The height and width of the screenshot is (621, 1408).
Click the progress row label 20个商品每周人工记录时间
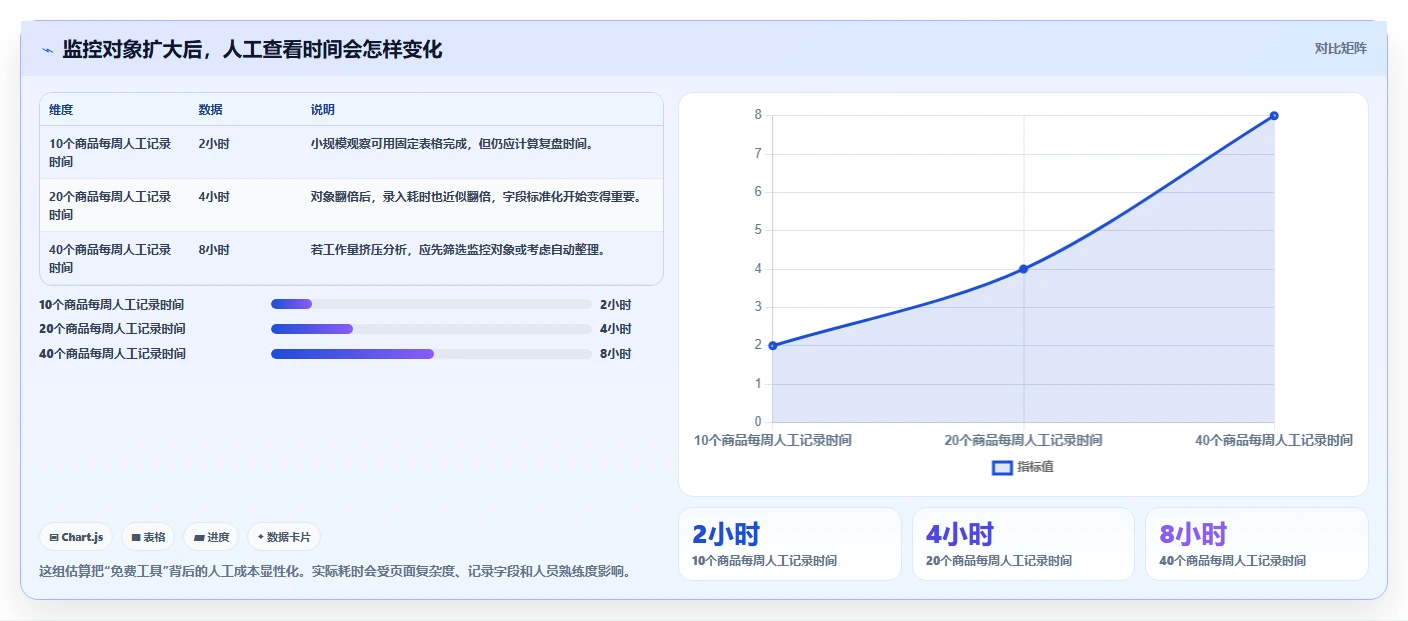pyautogui.click(x=111, y=329)
